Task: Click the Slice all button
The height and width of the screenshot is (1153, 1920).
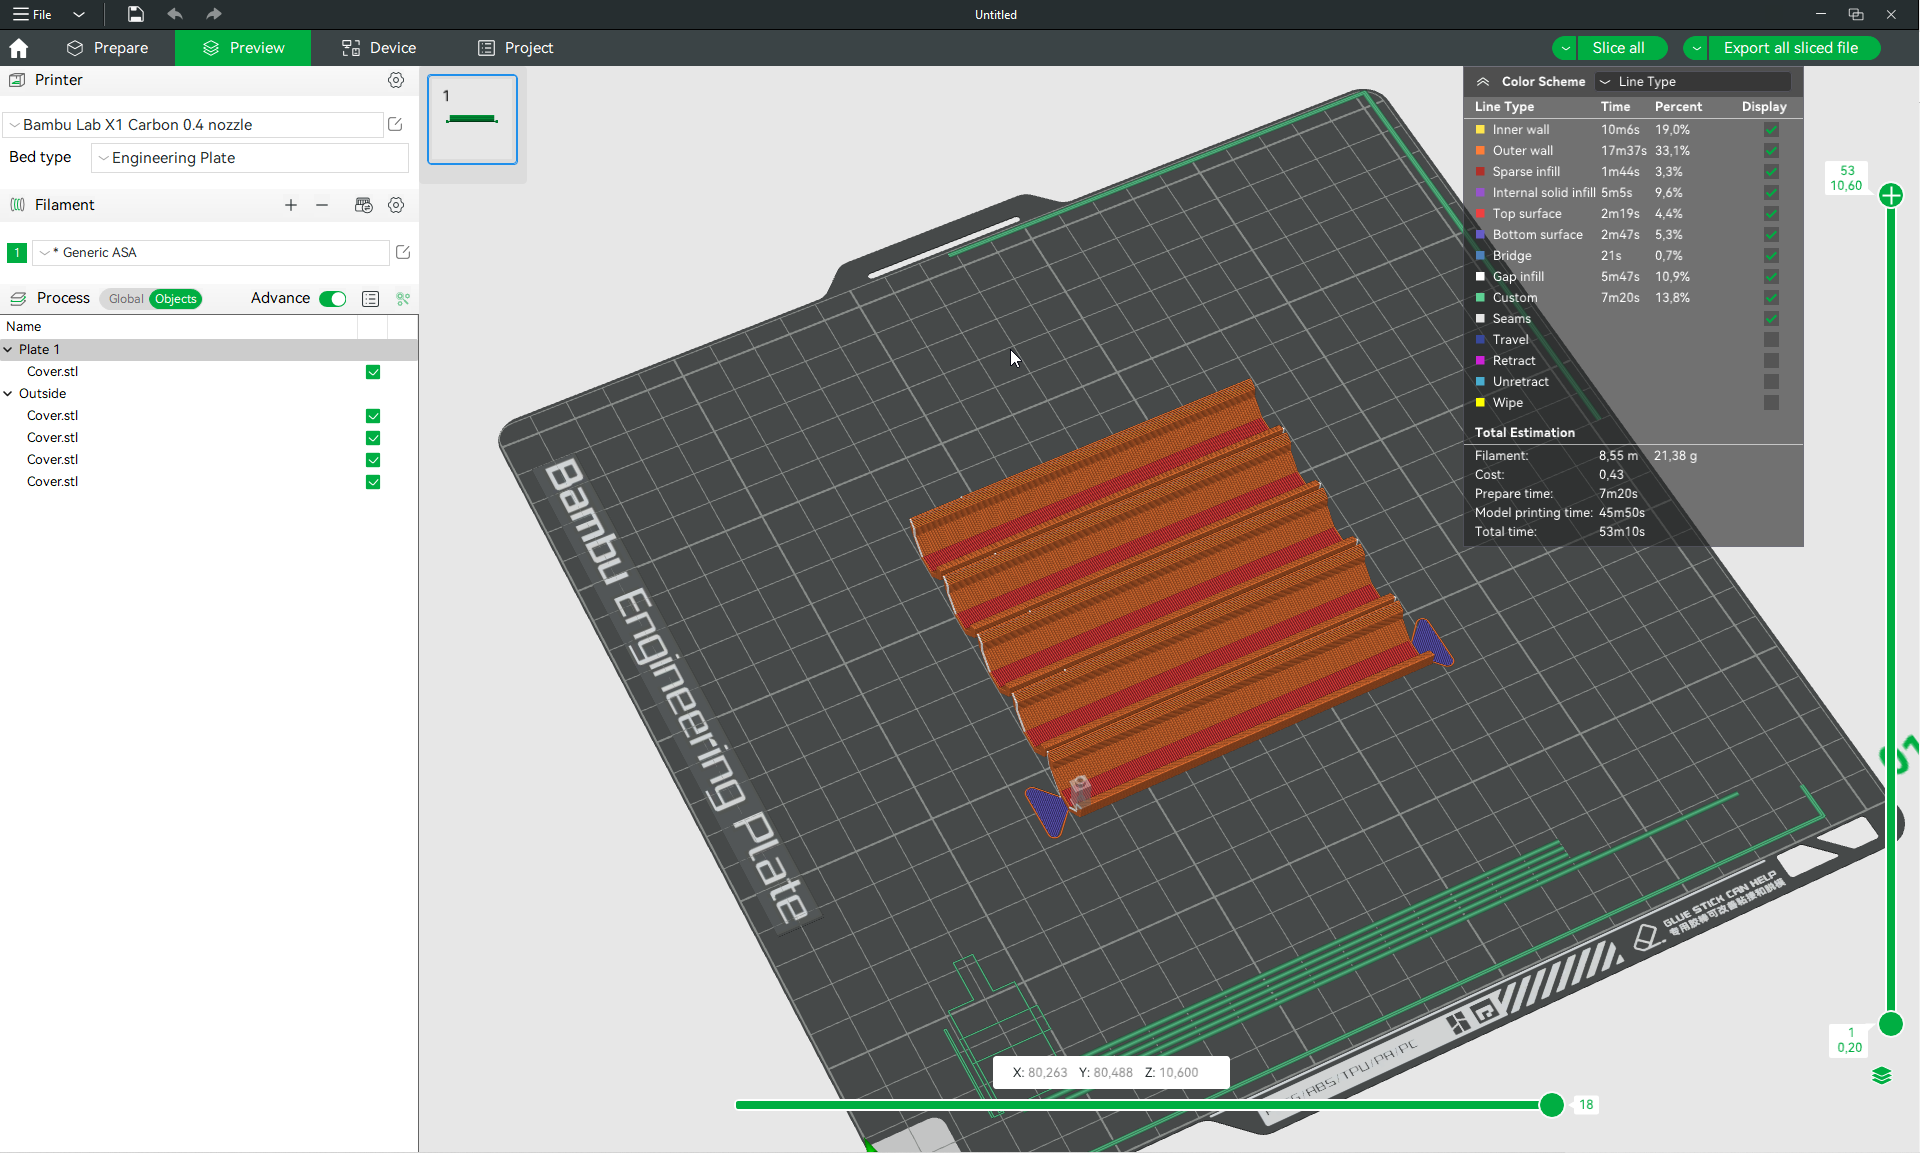Action: (x=1620, y=47)
